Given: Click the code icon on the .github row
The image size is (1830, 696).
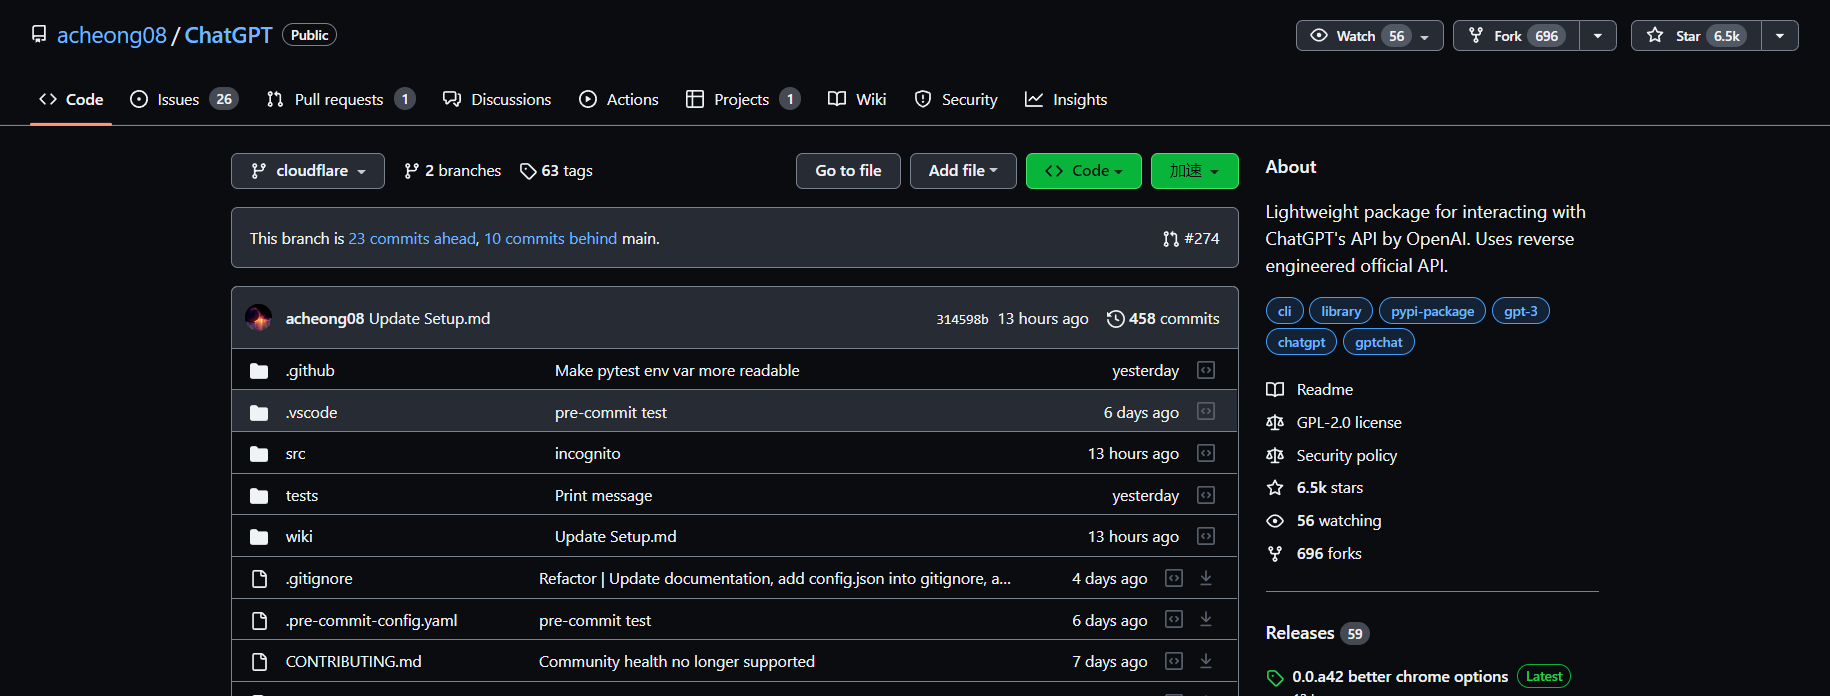Looking at the screenshot, I should pyautogui.click(x=1206, y=371).
